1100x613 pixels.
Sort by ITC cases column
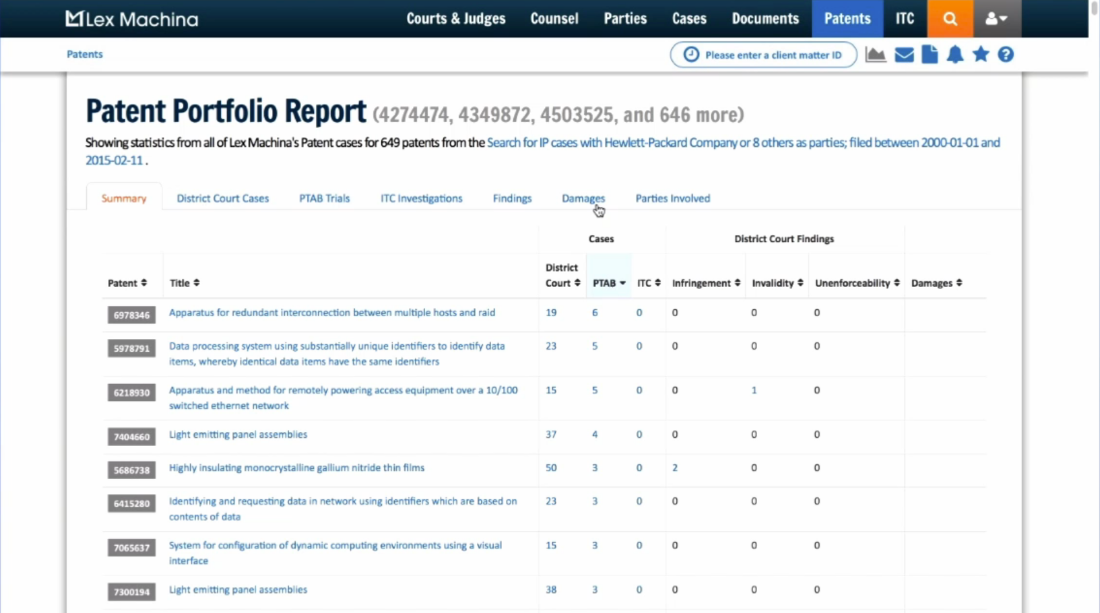coord(649,283)
